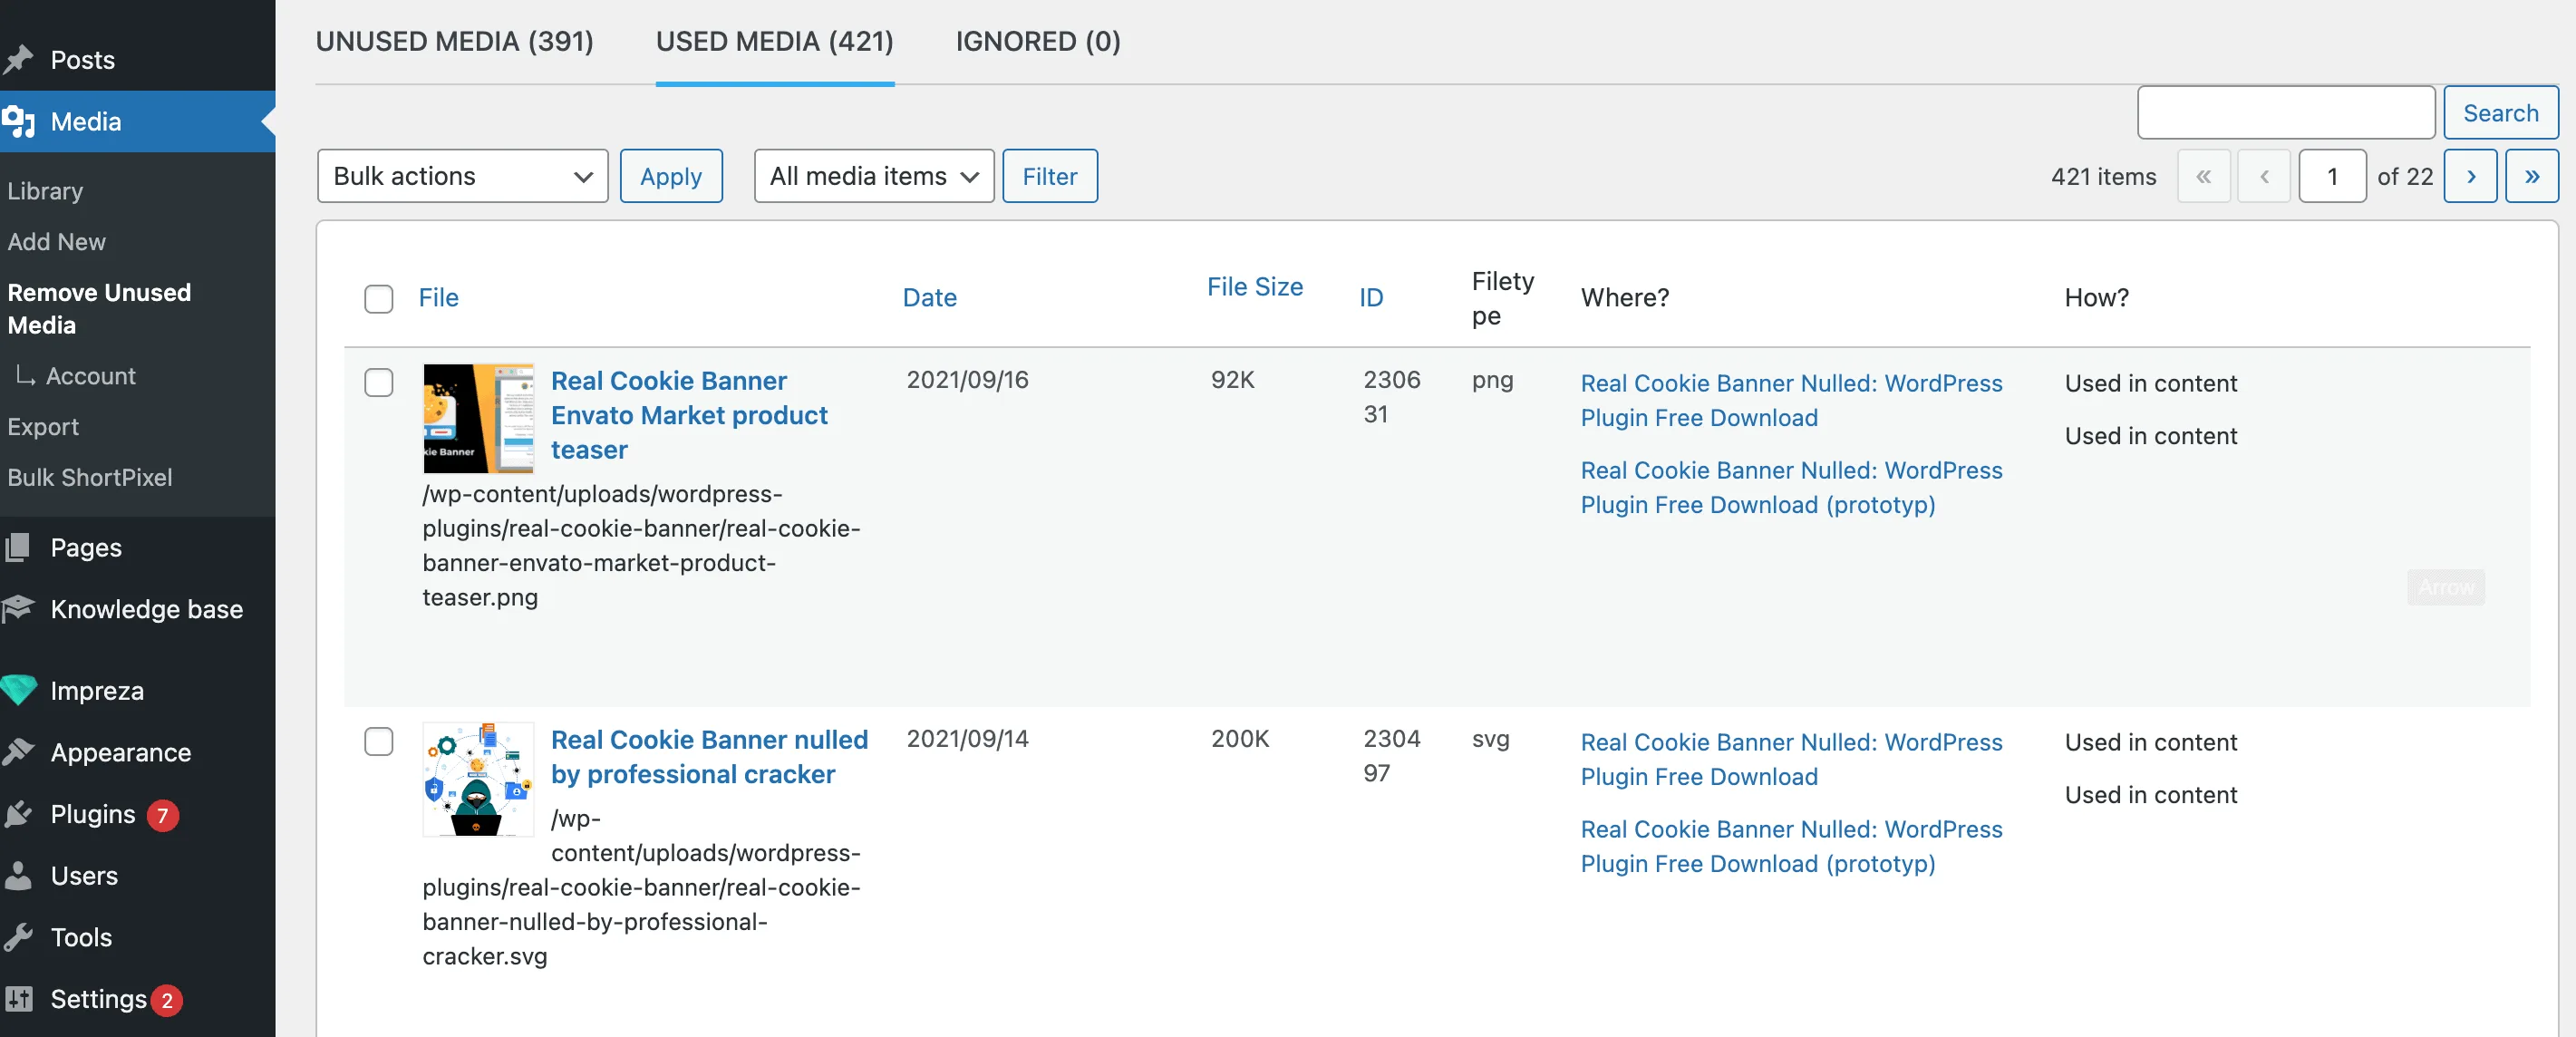Click the Pages icon in sidebar
The image size is (2576, 1037).
click(18, 547)
